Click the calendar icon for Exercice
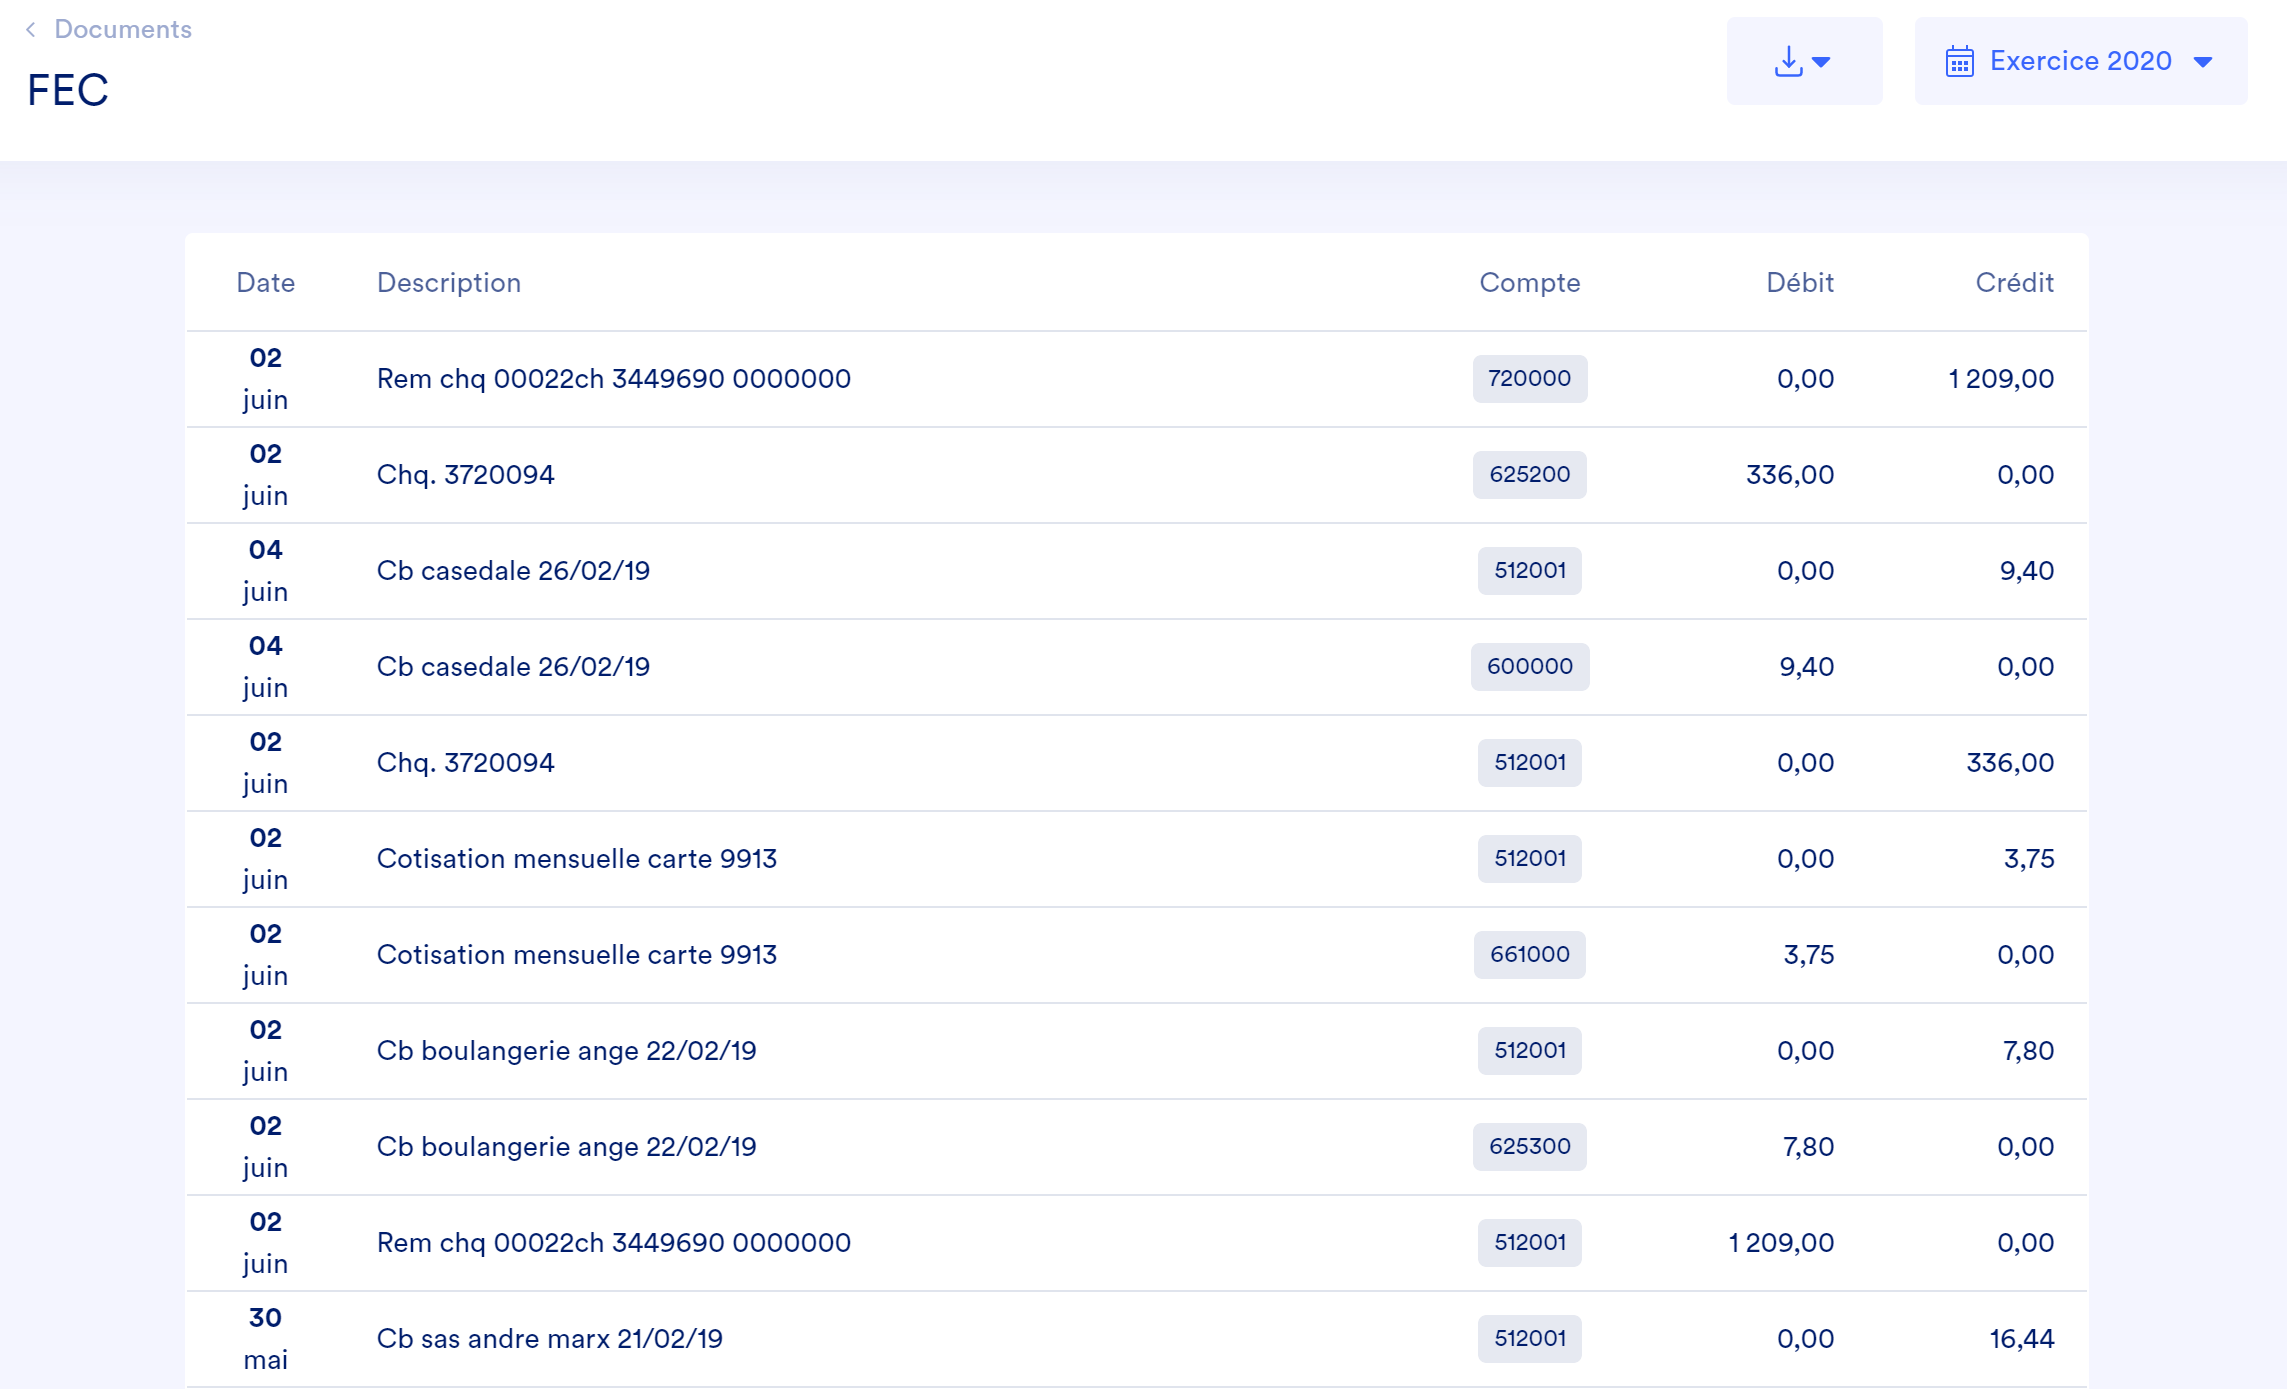The image size is (2287, 1389). 1959,62
